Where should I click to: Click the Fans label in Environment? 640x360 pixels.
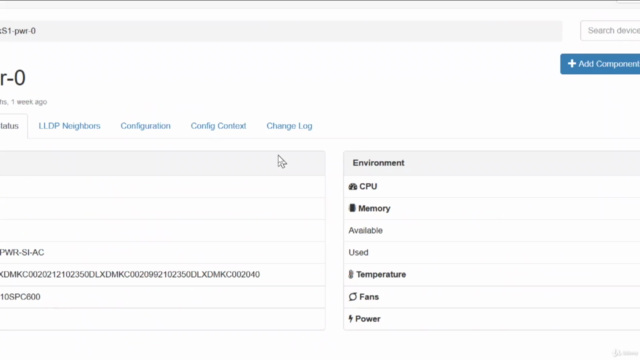369,297
